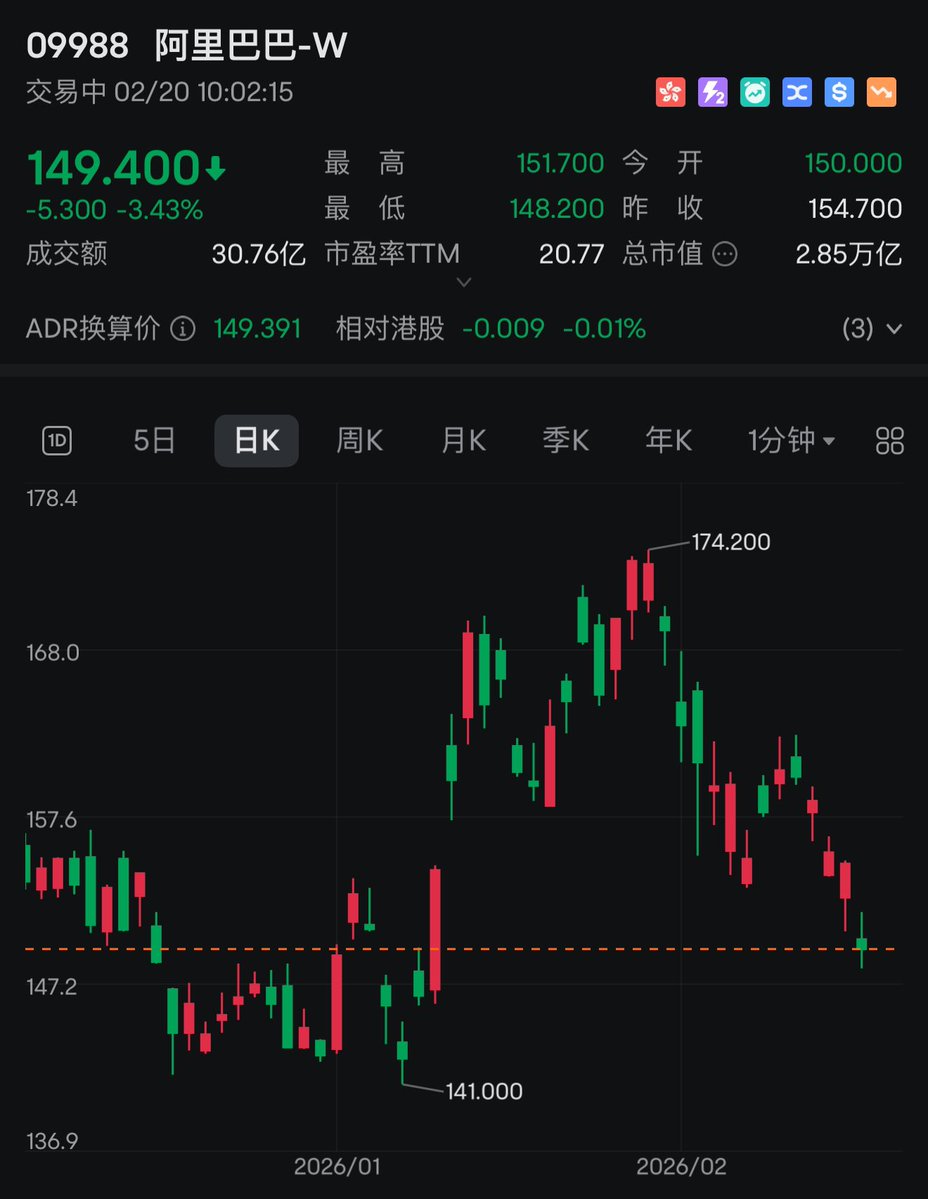Expand the quote details chevron under 市盈率TTM

pyautogui.click(x=463, y=282)
